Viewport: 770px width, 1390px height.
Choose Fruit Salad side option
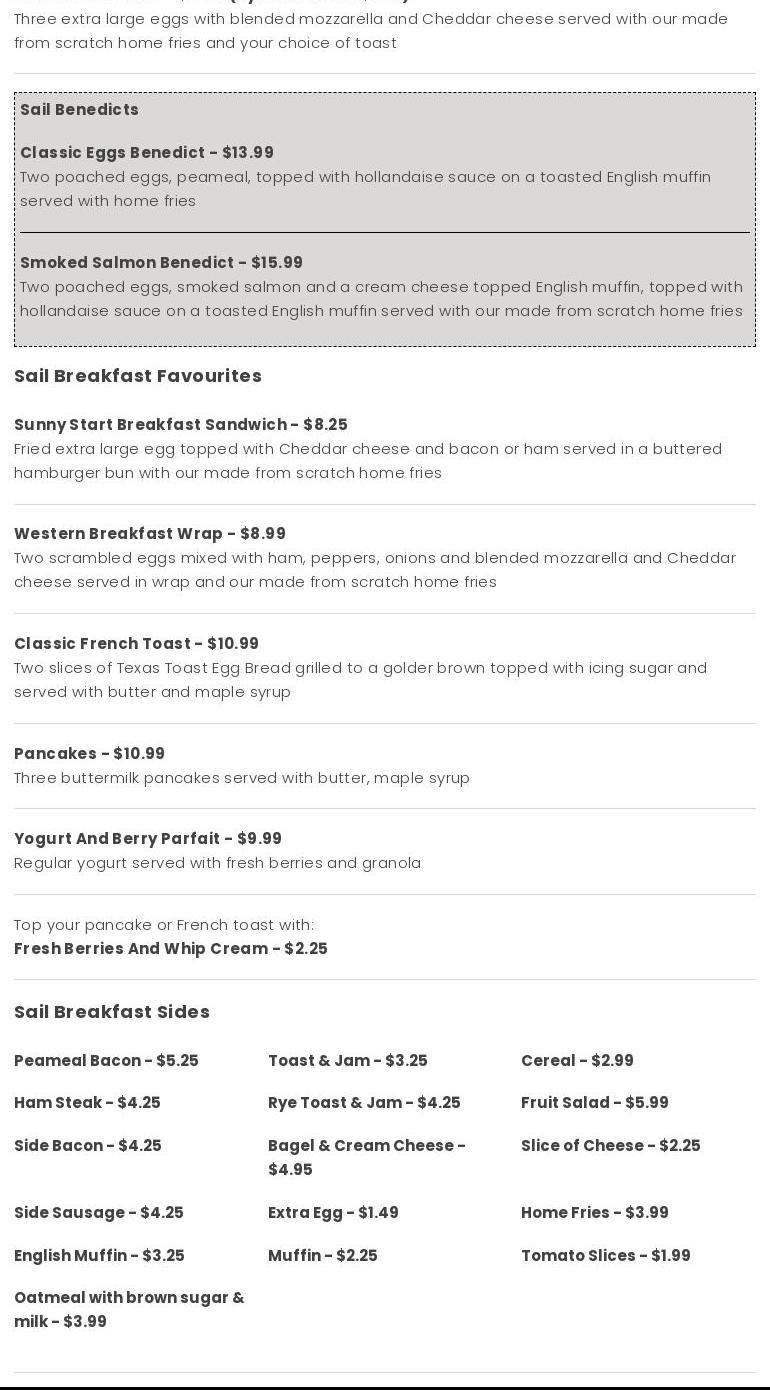coord(594,1103)
